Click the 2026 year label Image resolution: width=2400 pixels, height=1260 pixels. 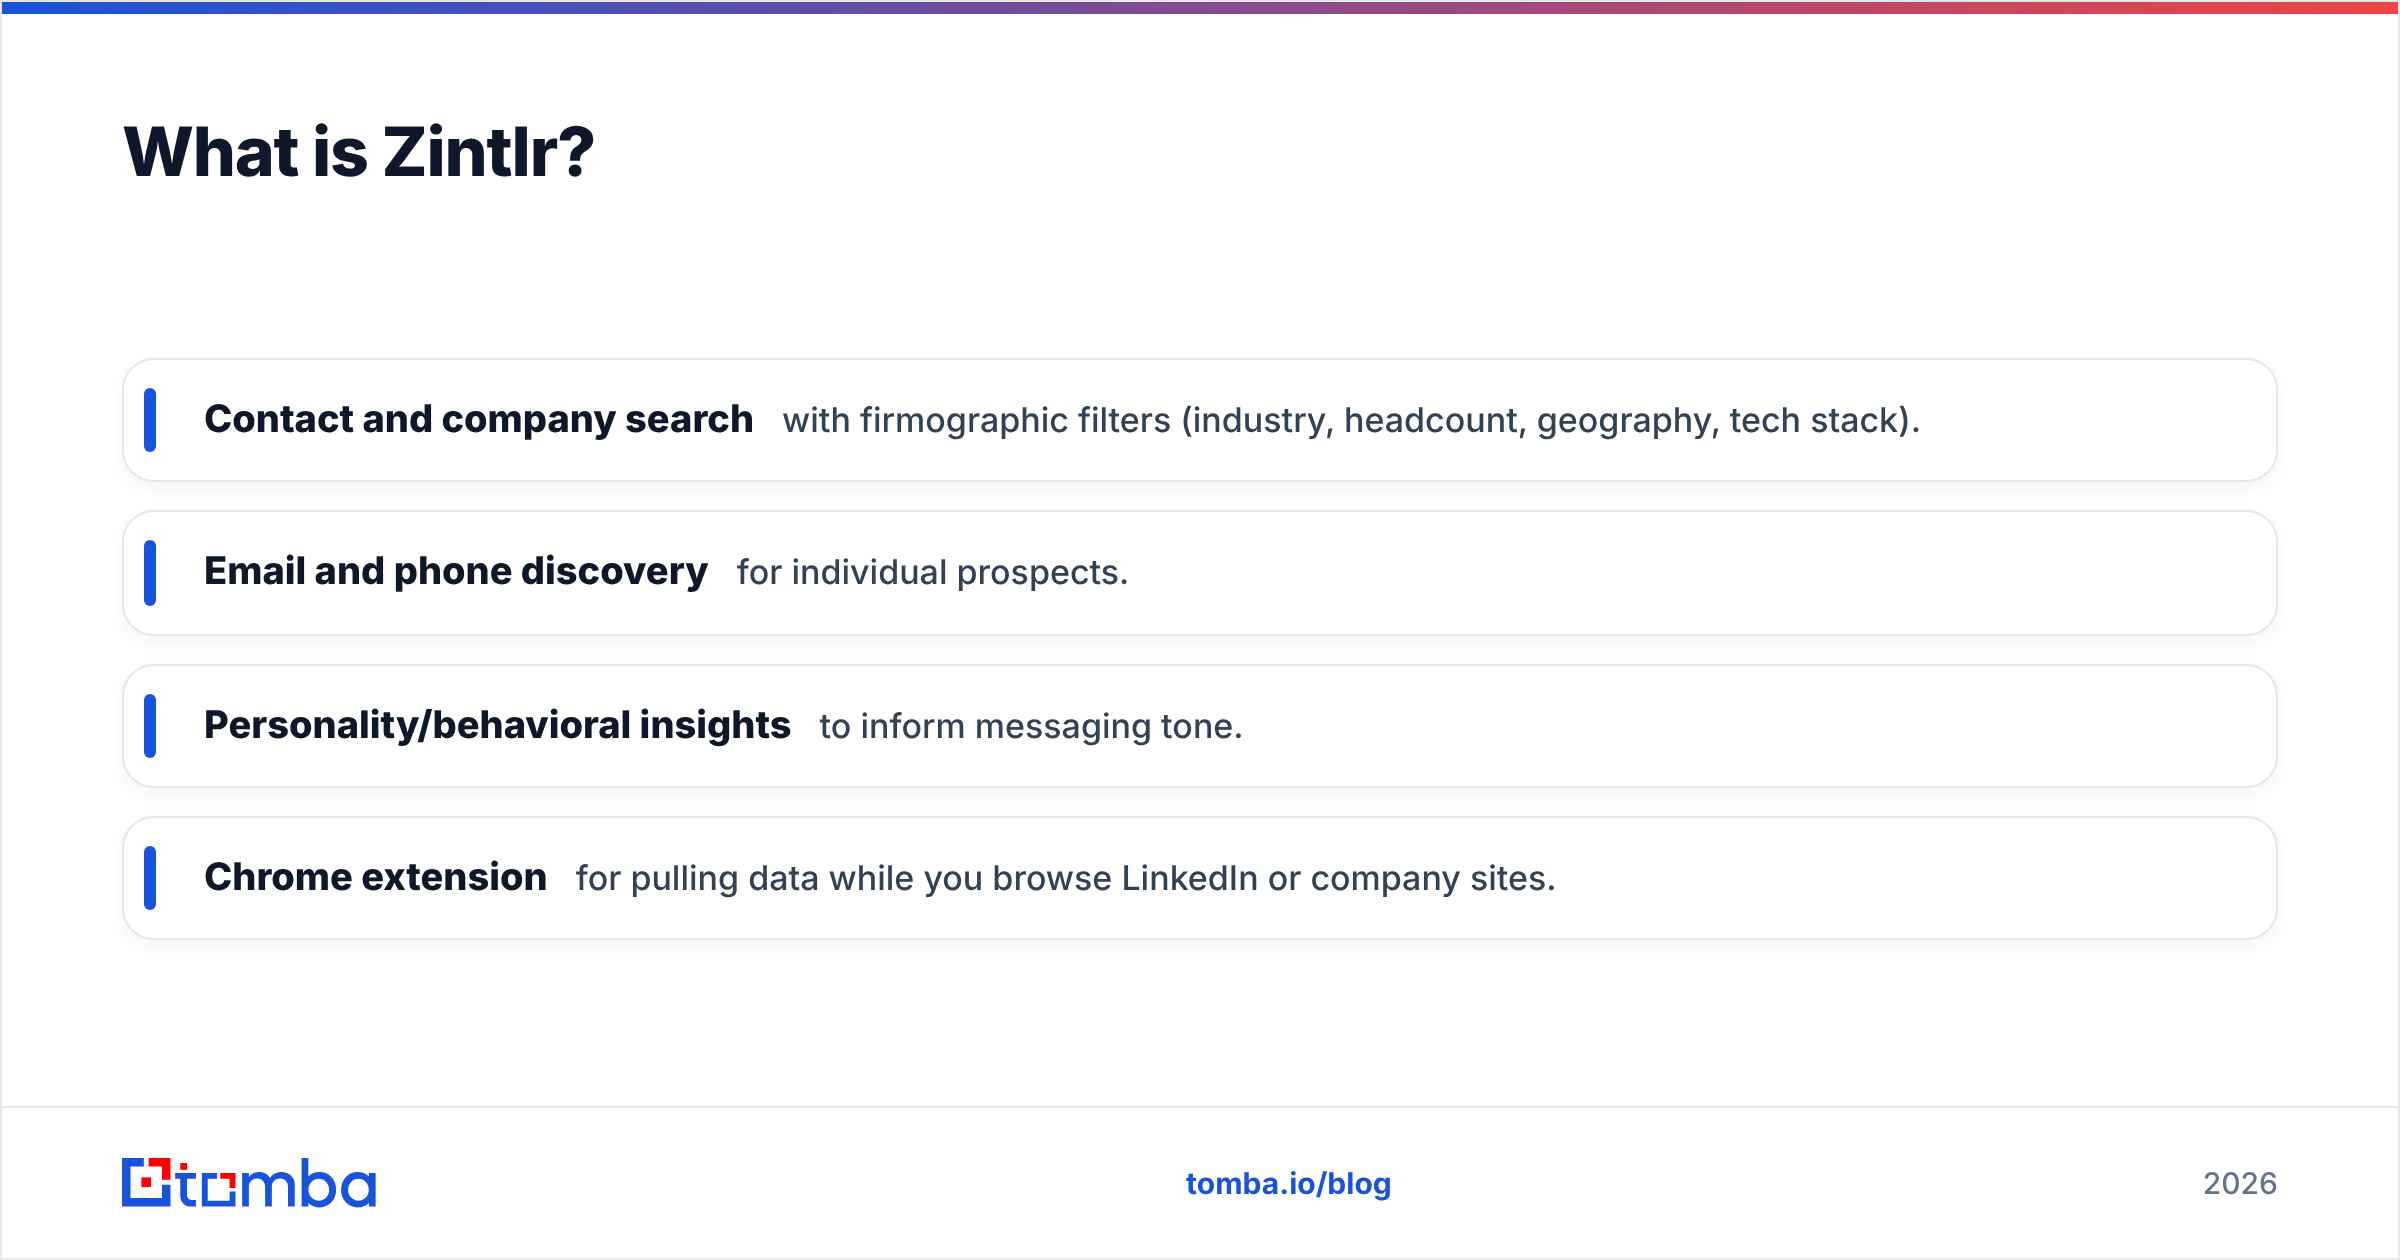2240,1184
